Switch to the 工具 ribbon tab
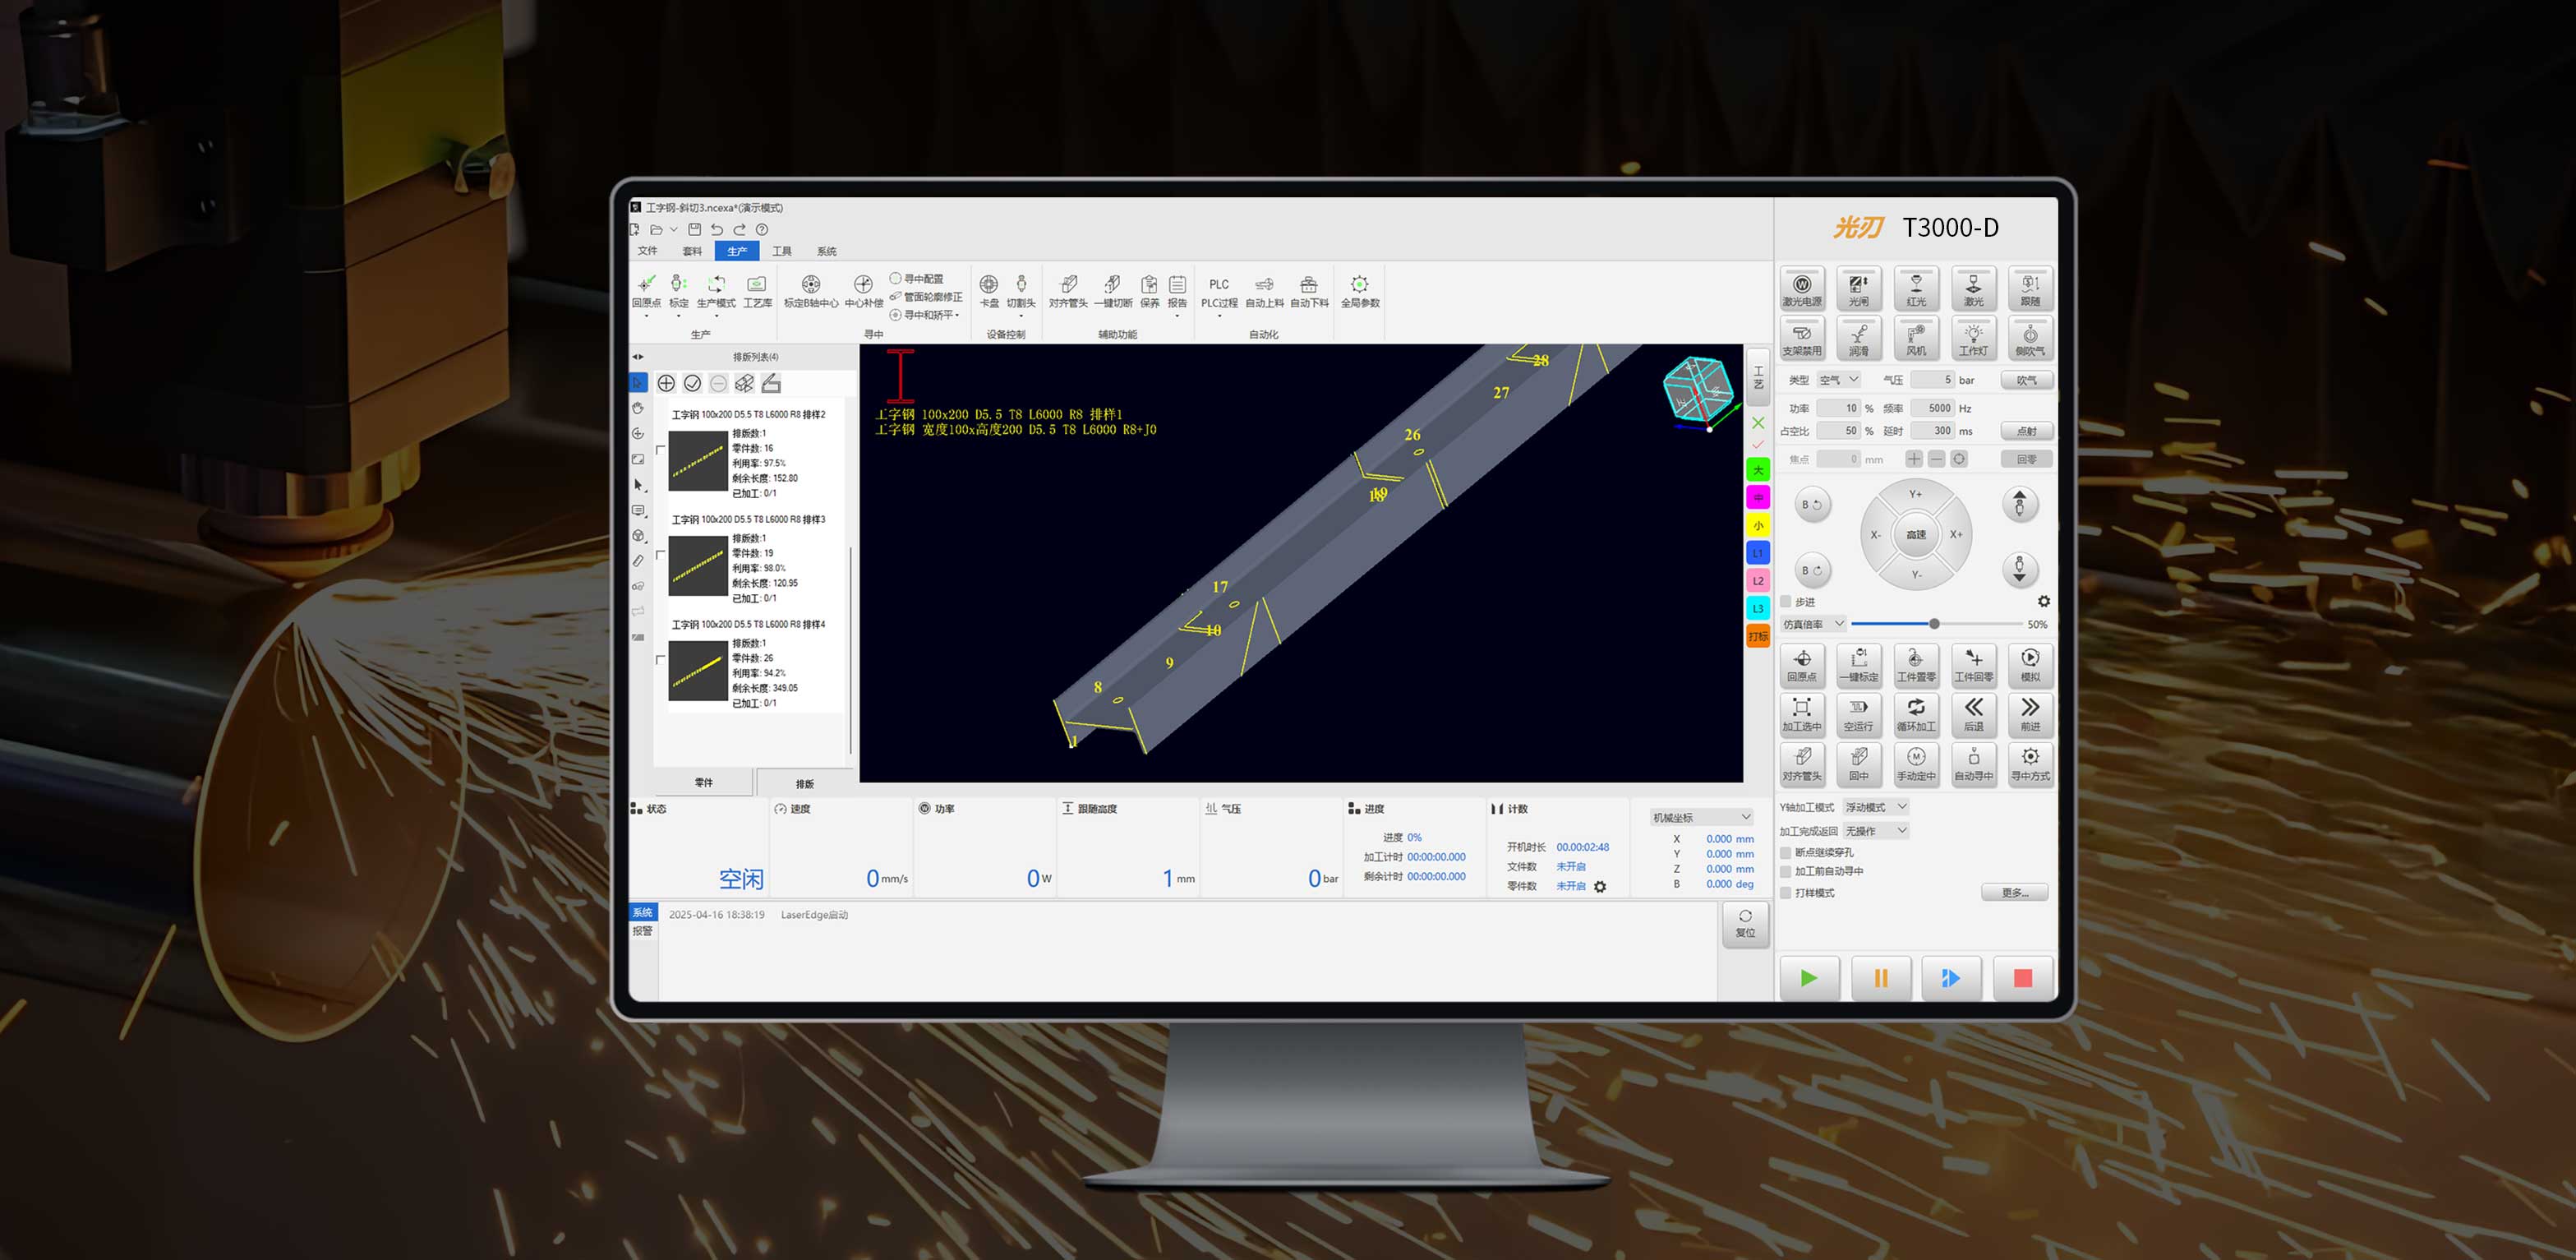The width and height of the screenshot is (2576, 1260). click(x=781, y=251)
